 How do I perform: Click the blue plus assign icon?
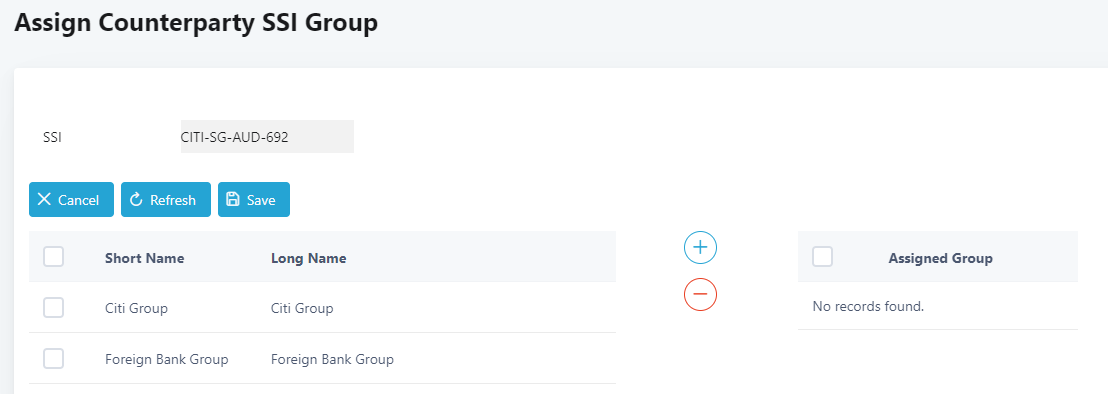coord(700,247)
